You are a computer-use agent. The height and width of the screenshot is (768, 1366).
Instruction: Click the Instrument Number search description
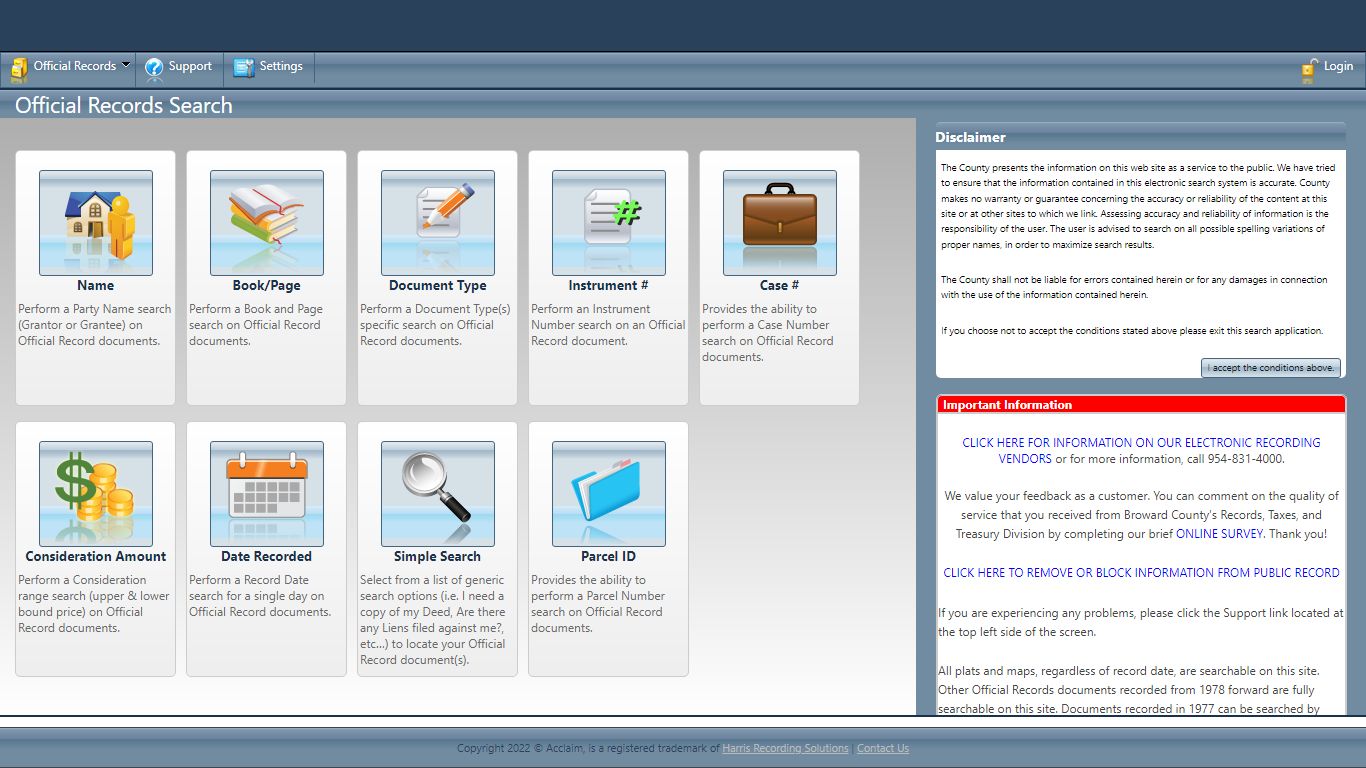tap(608, 325)
